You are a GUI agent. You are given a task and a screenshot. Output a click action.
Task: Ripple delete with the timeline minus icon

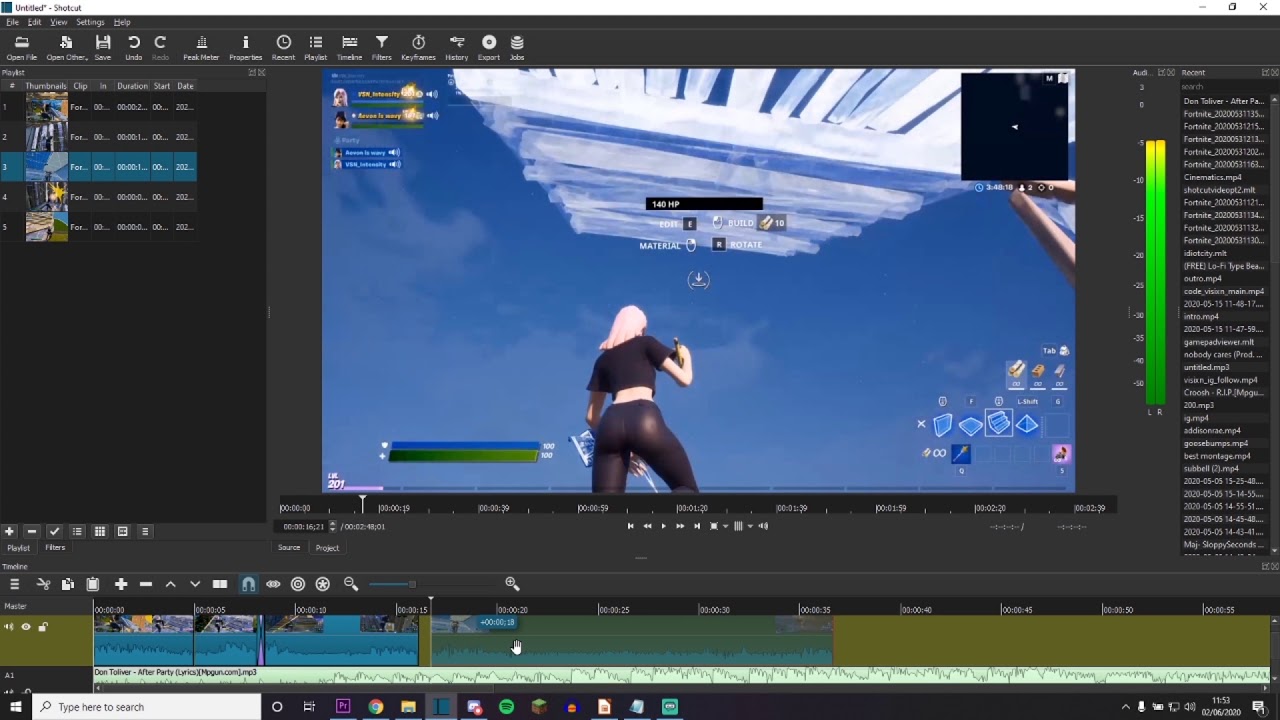tap(146, 584)
